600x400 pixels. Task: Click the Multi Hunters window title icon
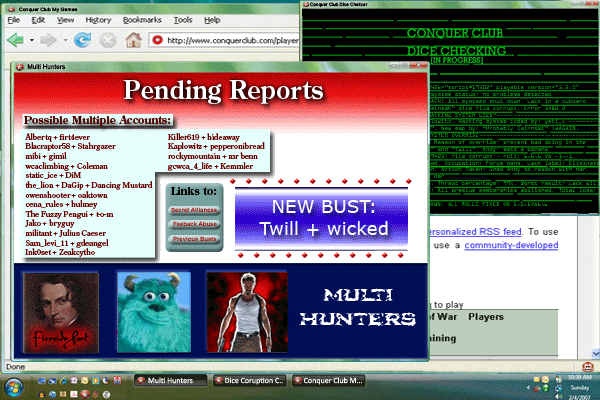point(20,67)
